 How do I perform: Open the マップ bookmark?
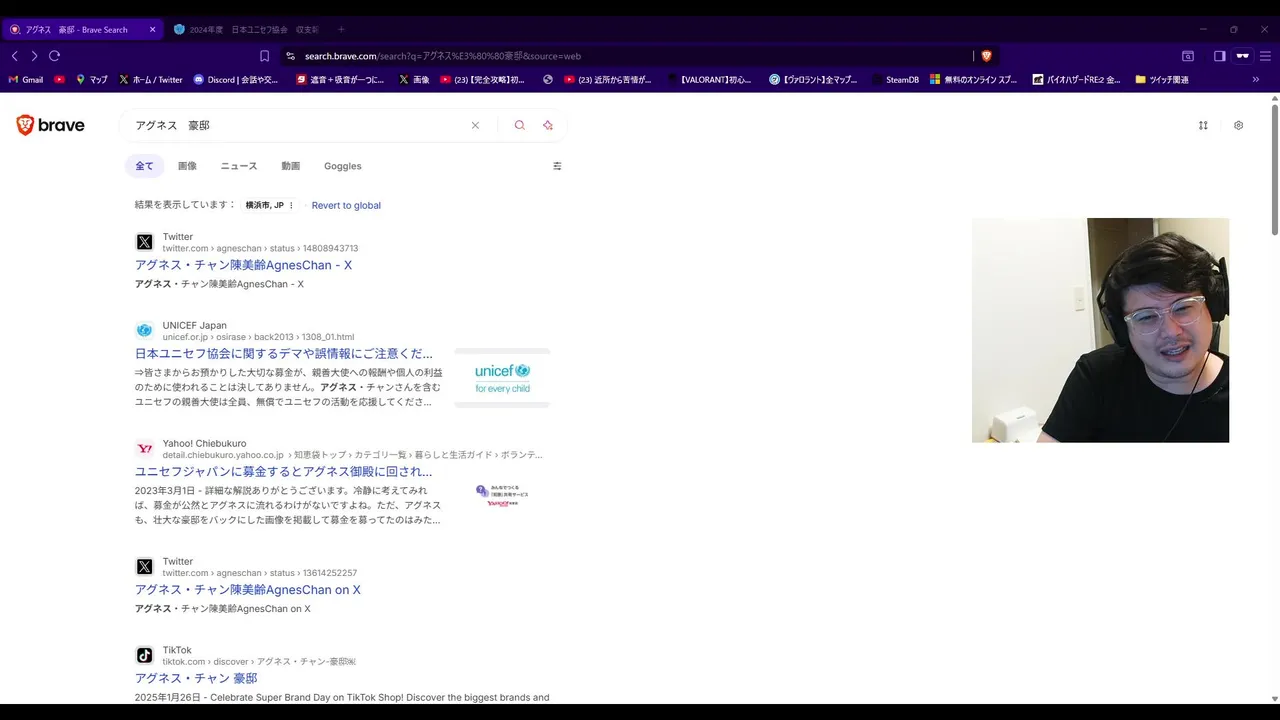tap(91, 79)
